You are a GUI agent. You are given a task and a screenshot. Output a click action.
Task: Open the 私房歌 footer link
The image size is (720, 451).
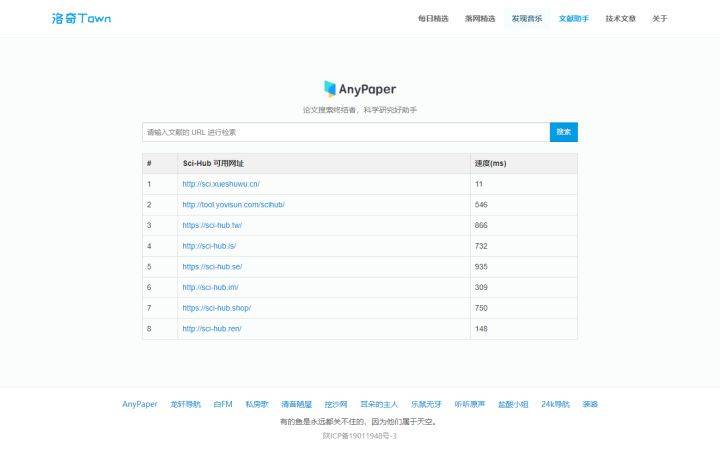(x=257, y=404)
